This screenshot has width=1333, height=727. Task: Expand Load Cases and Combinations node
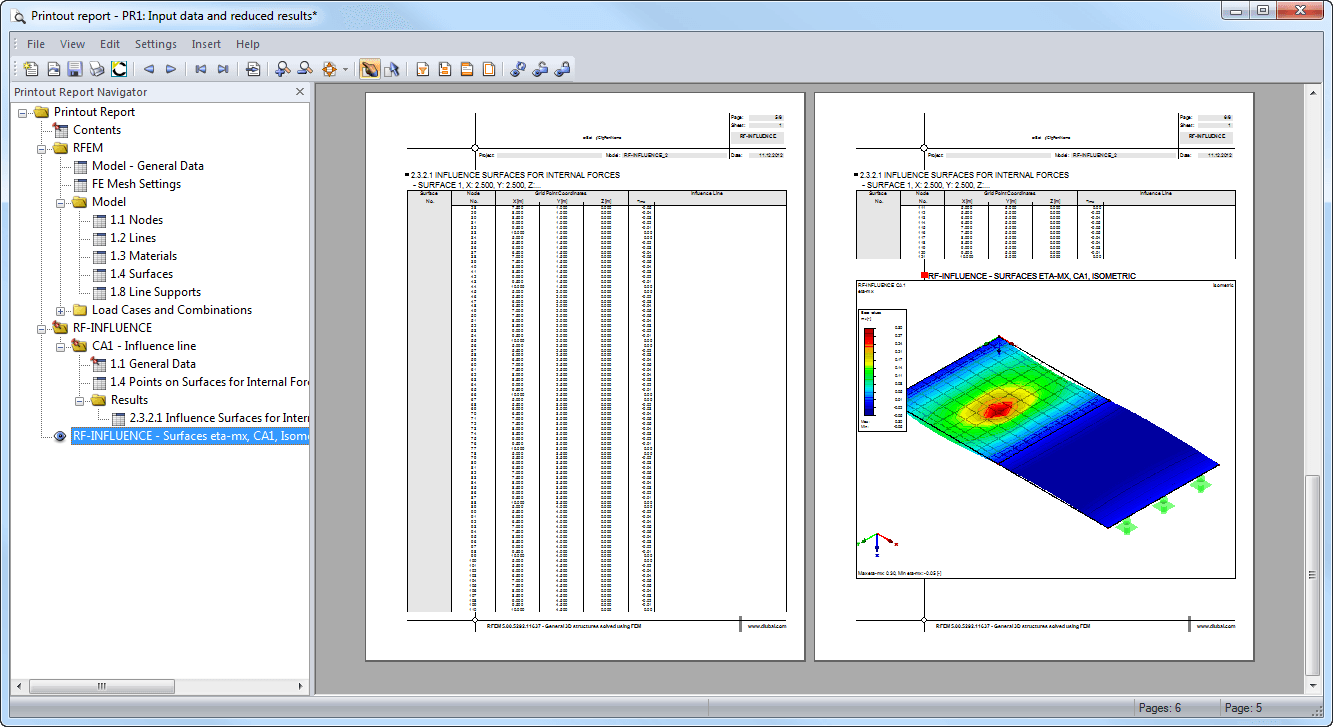62,310
